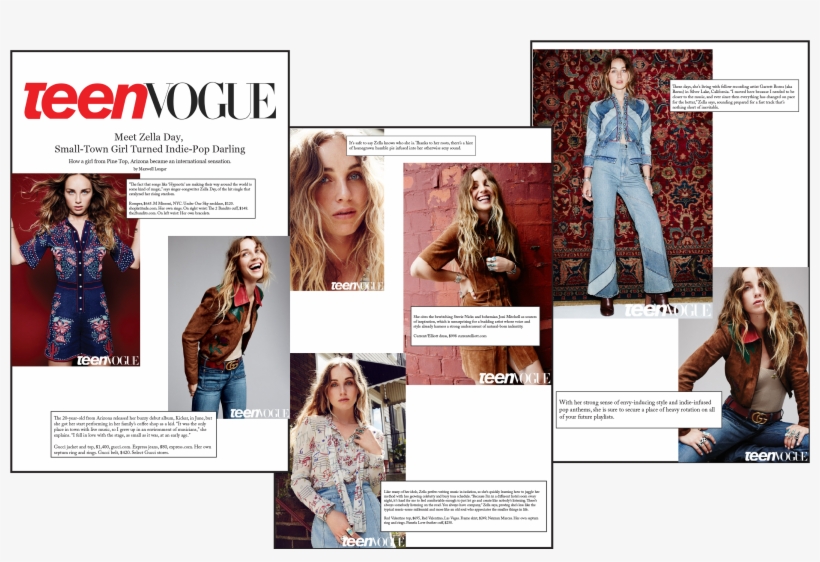Click the caption starting 'It's safe to say Zella'
This screenshot has width=820, height=562.
click(411, 146)
